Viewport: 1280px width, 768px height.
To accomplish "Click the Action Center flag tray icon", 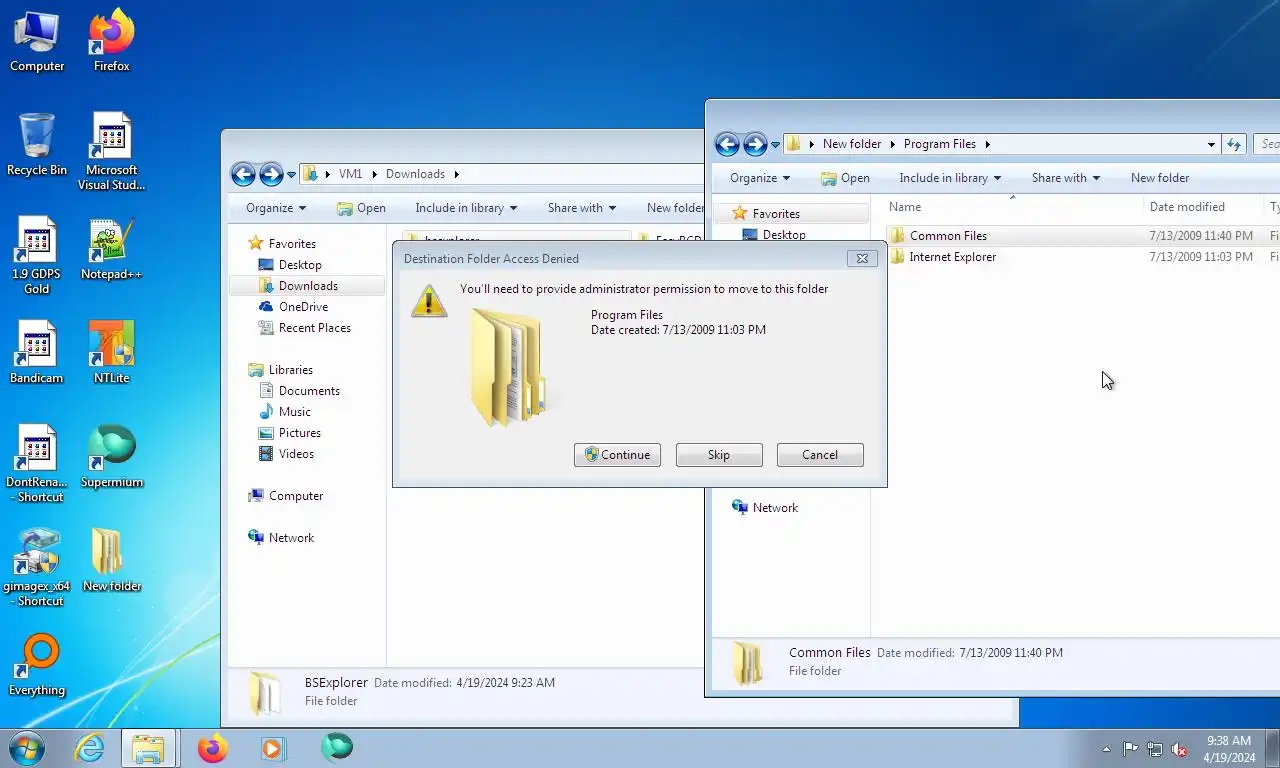I will coord(1131,749).
